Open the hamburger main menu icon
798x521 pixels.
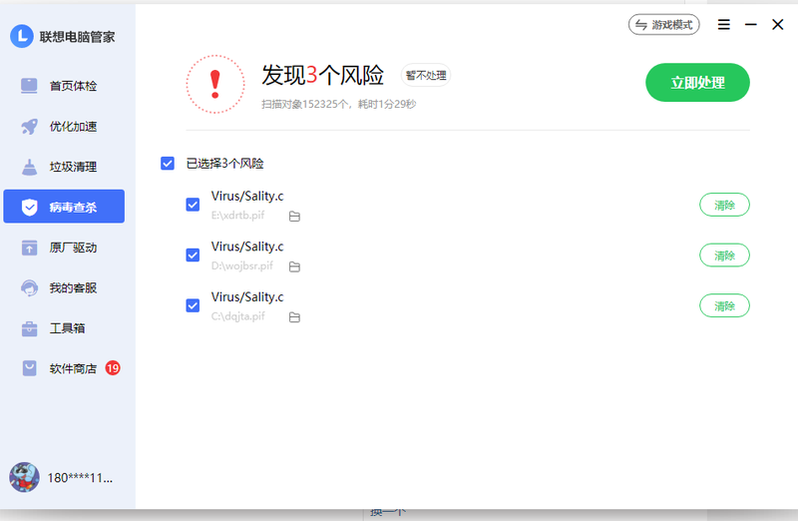[x=724, y=25]
